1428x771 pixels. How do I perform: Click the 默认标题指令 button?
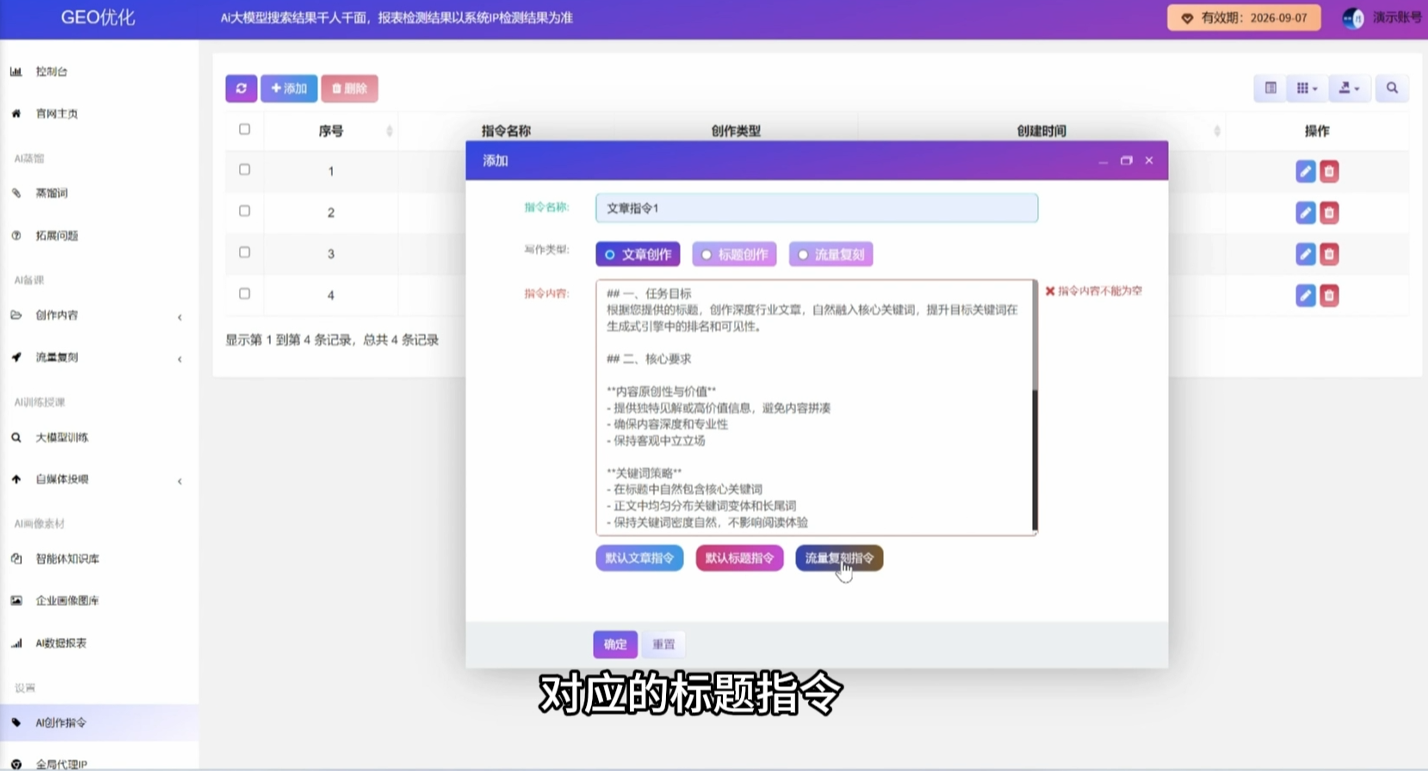[x=738, y=558]
